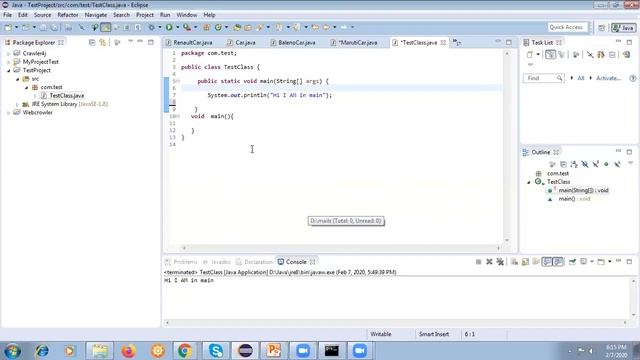Toggle Hide Local Types in the Outline toolbar
The height and width of the screenshot is (360, 640).
(617, 164)
